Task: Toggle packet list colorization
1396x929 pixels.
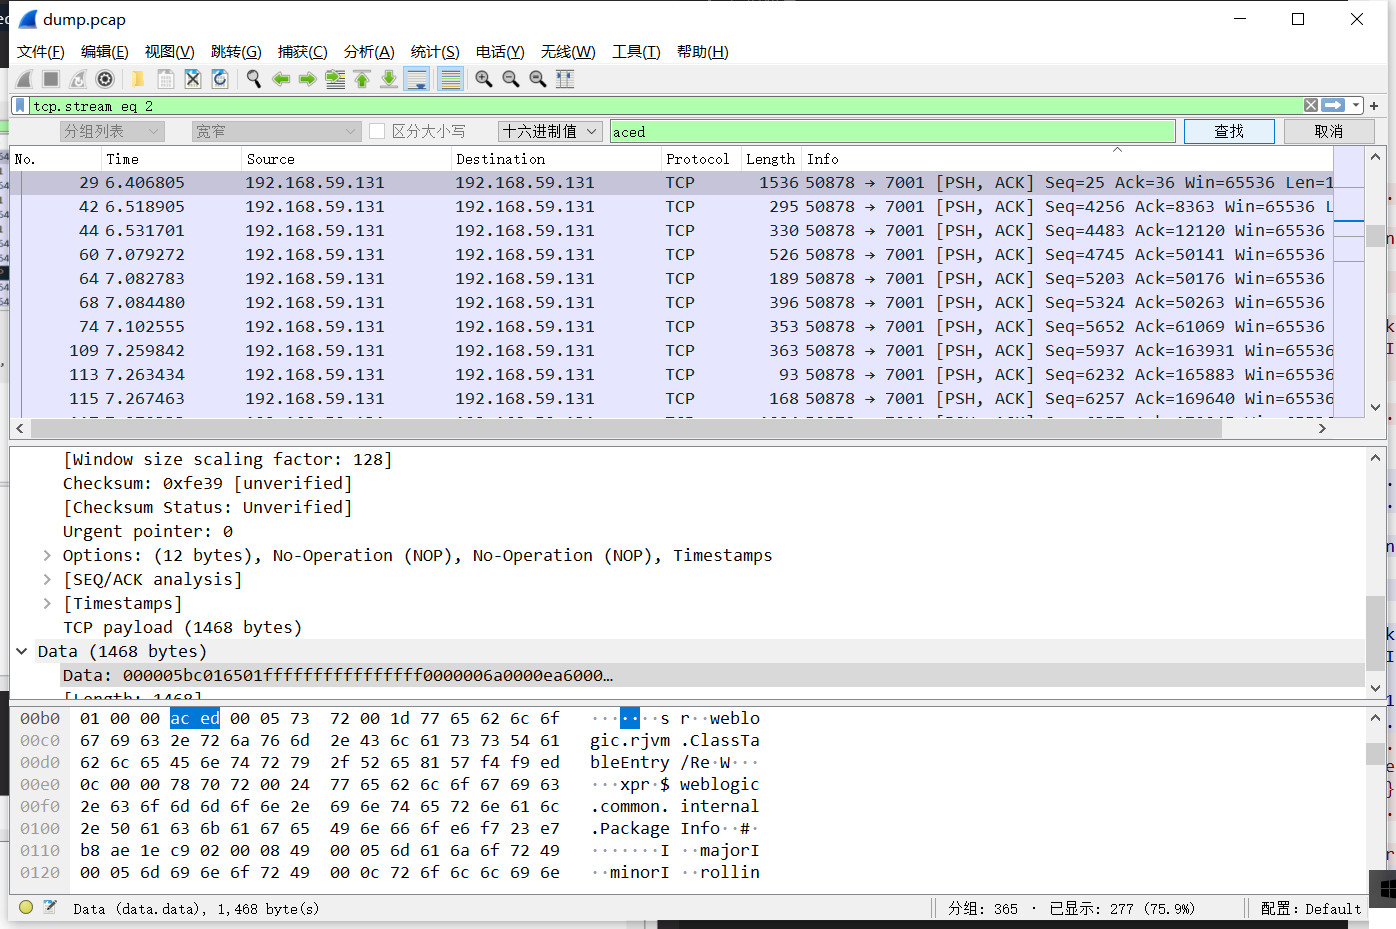Action: (449, 79)
